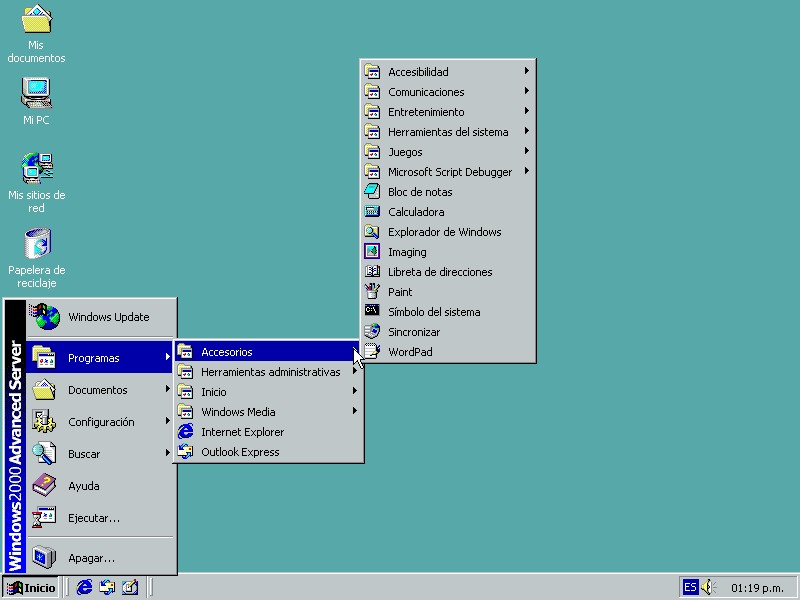Expand the Configuración submenu arrow
800x600 pixels.
click(x=167, y=421)
